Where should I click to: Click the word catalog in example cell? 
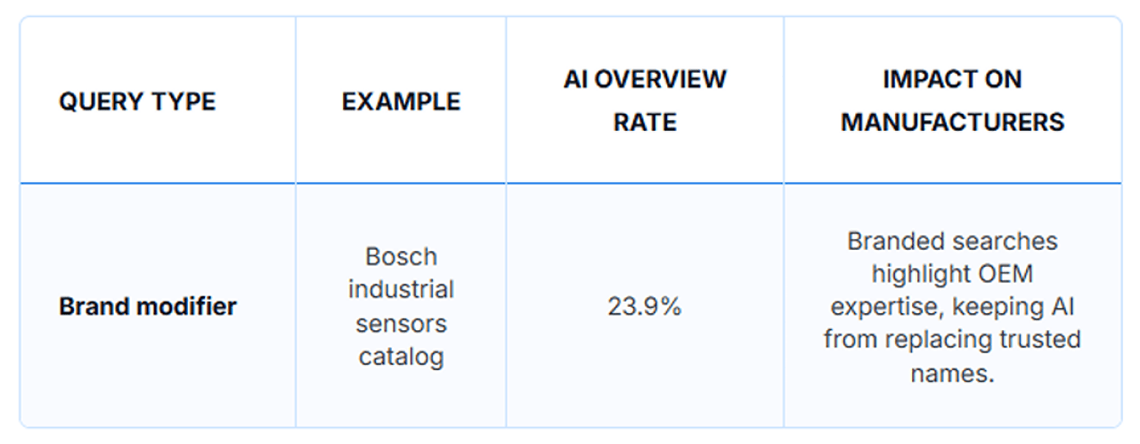tap(401, 356)
